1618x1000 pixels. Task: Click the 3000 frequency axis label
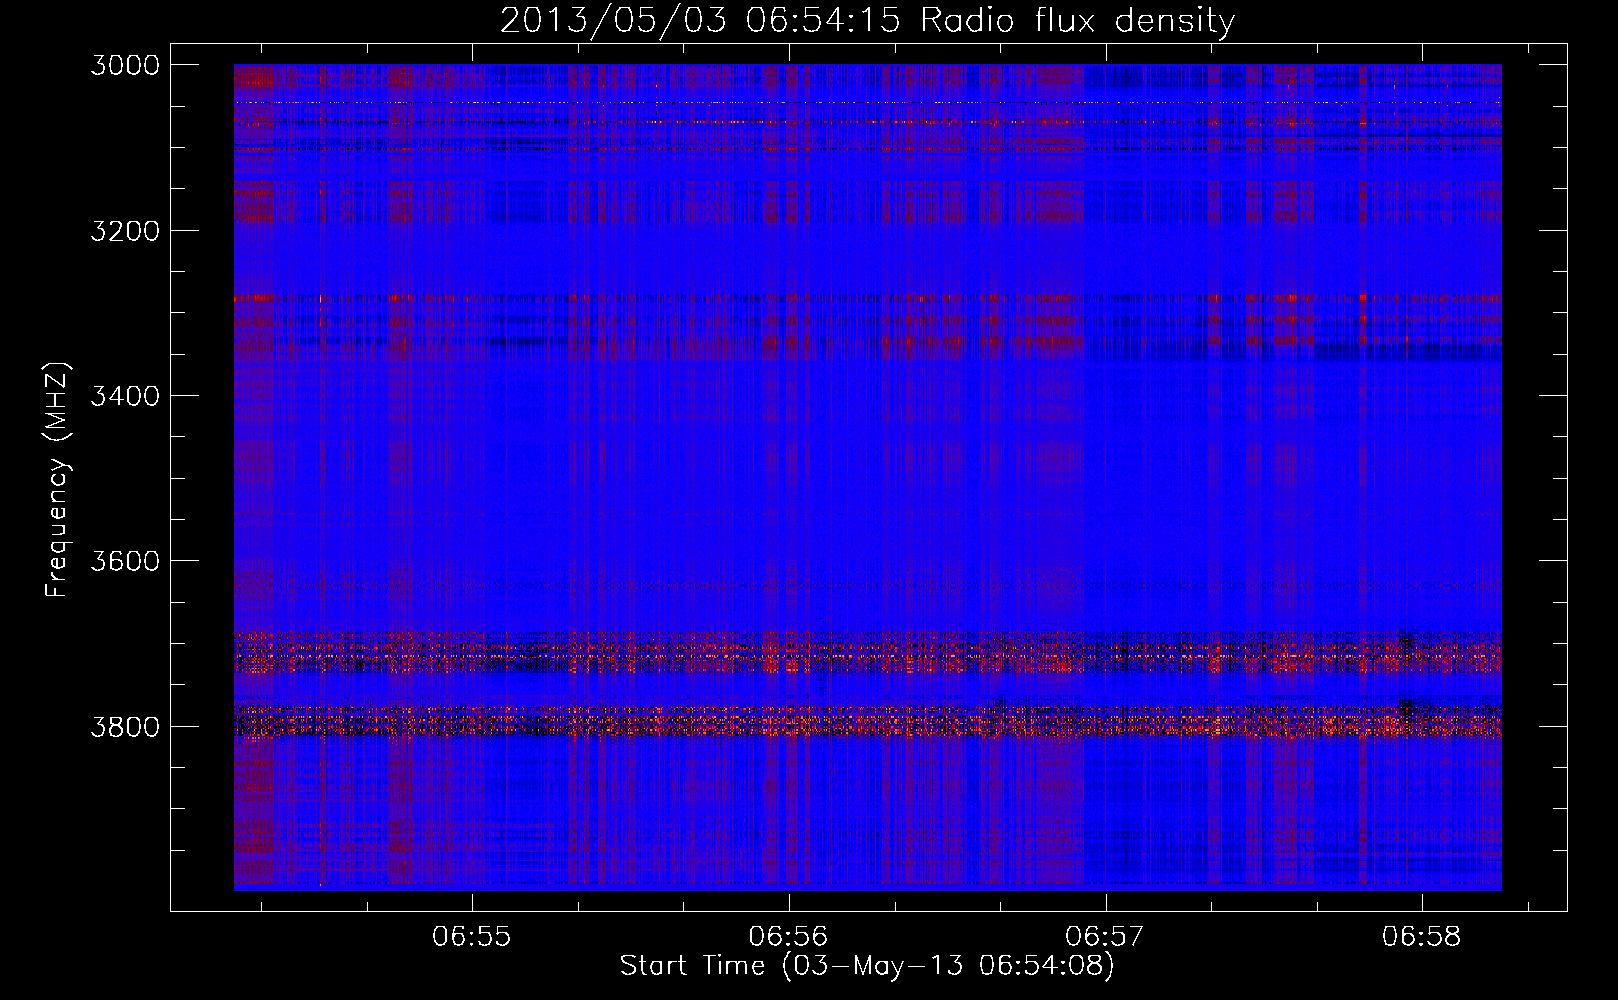(x=125, y=65)
